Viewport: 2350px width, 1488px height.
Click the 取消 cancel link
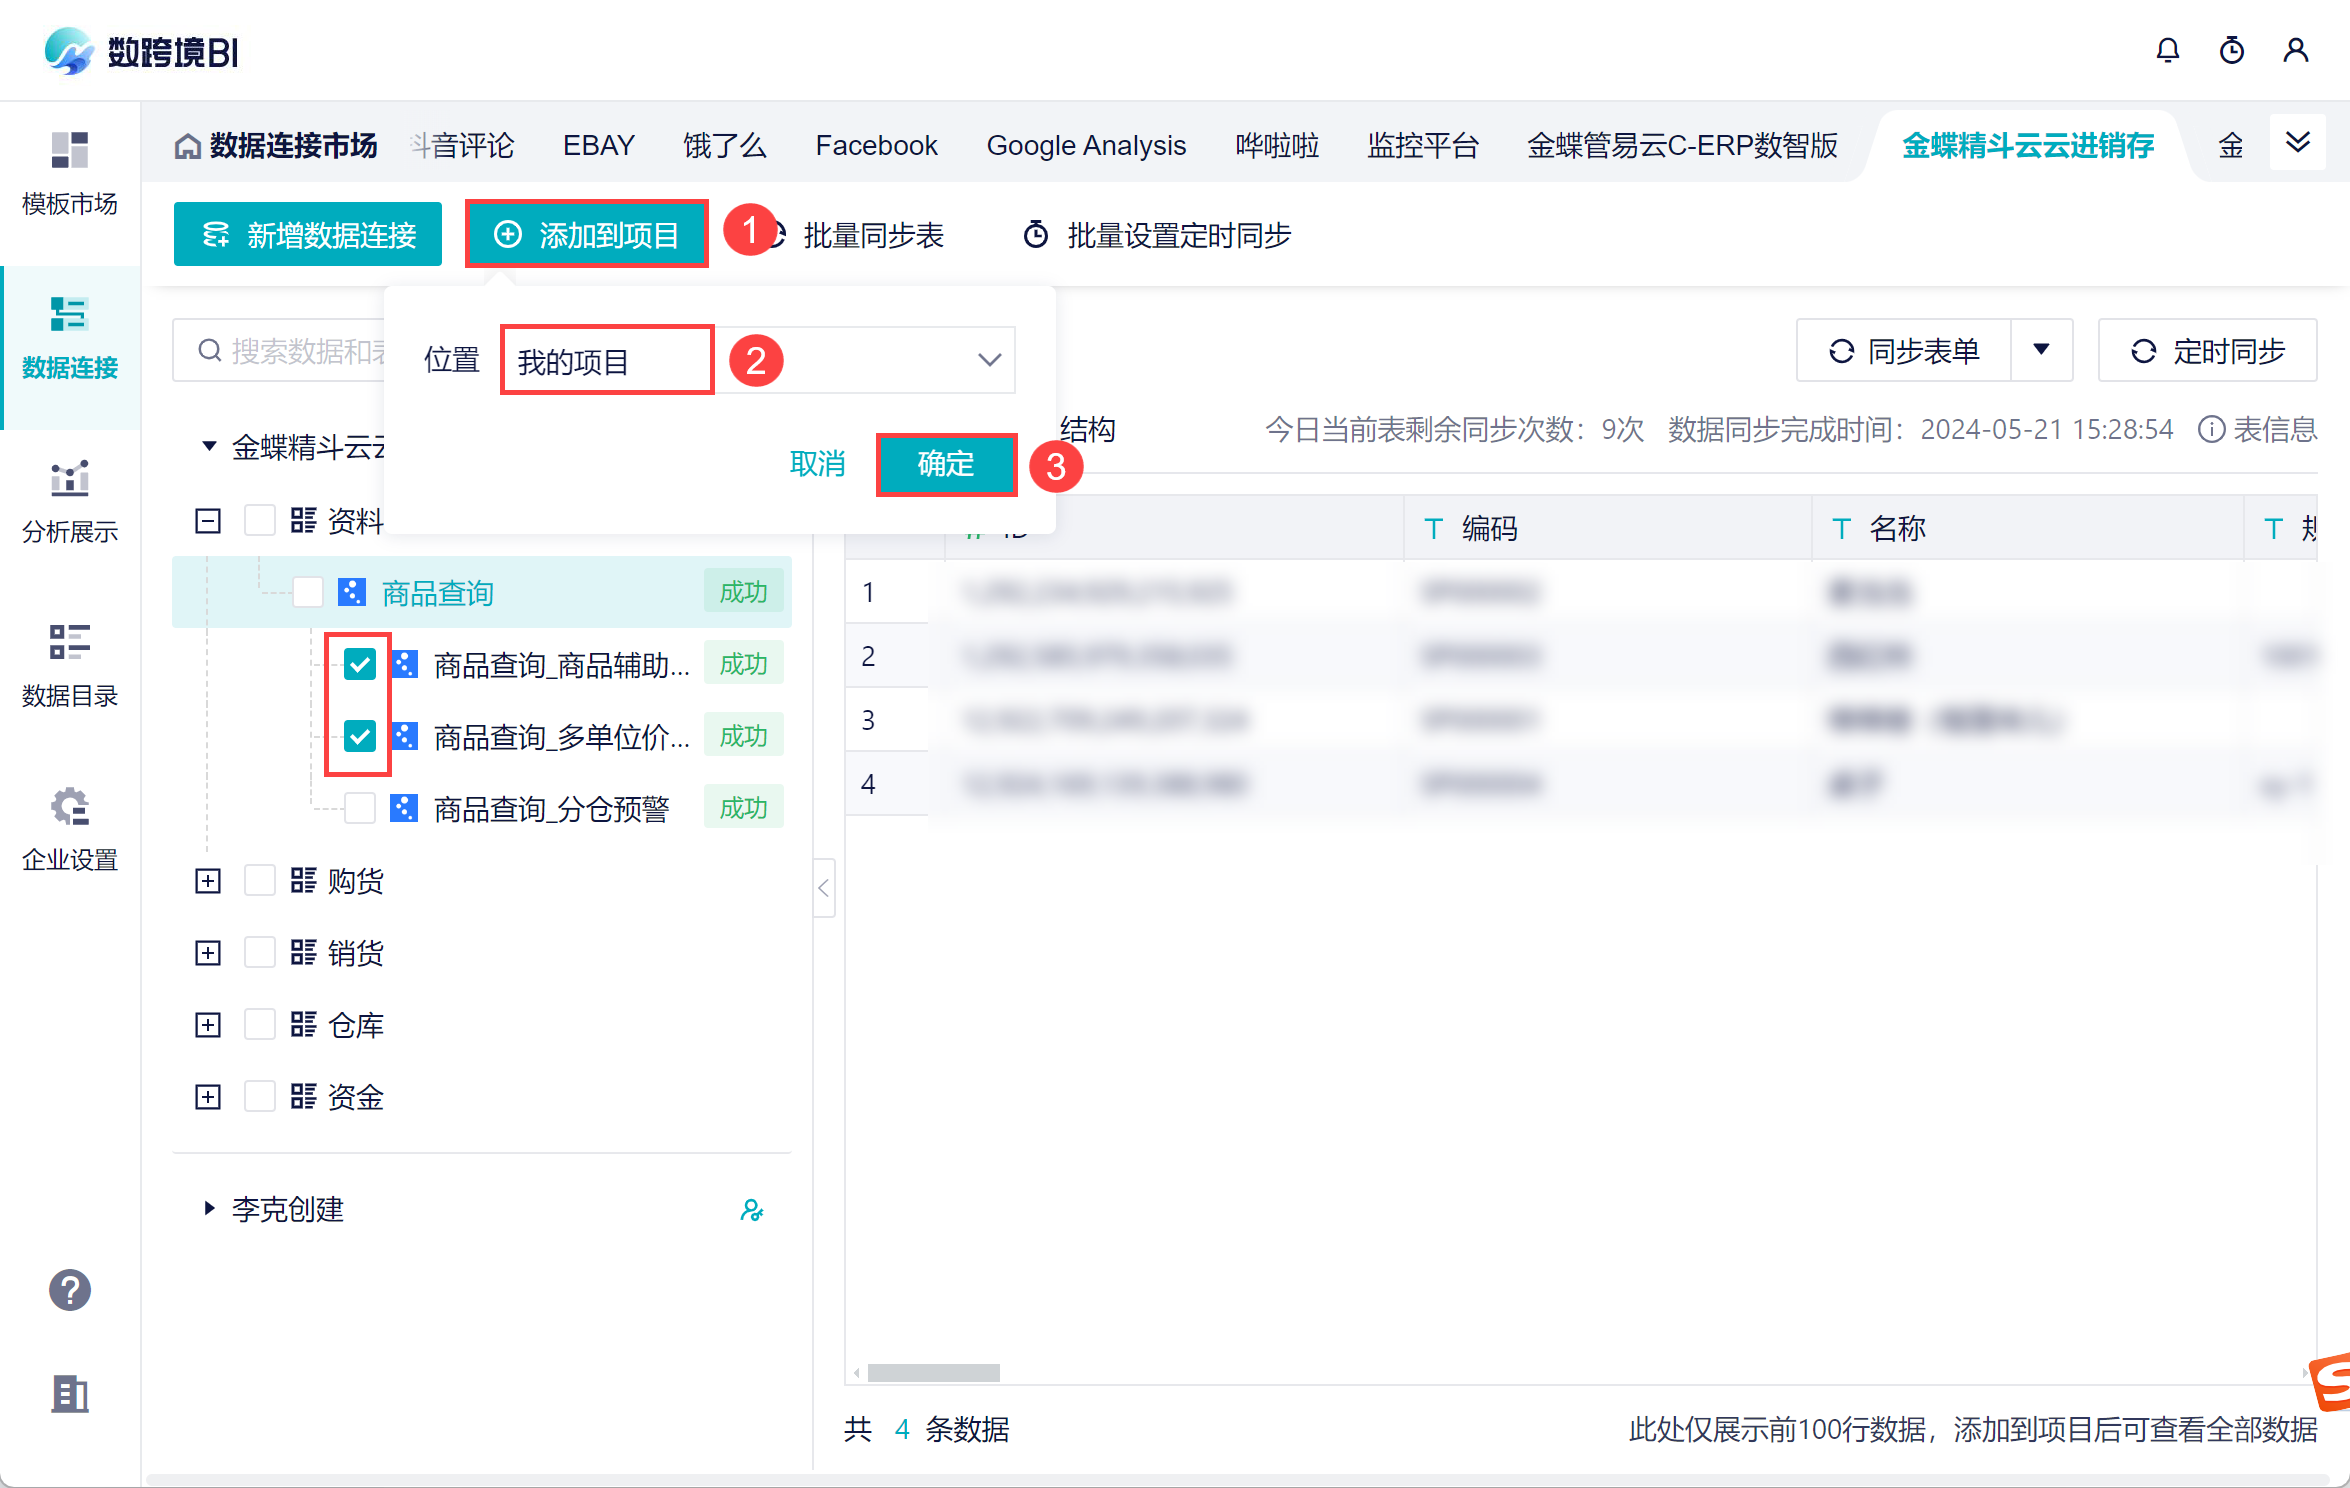tap(817, 464)
